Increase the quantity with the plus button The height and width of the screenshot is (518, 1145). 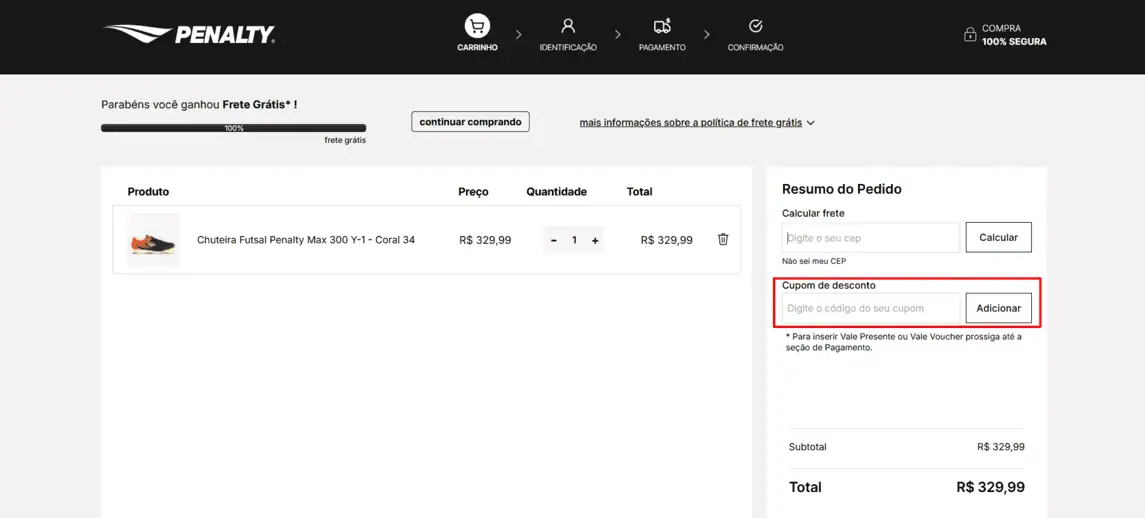595,240
